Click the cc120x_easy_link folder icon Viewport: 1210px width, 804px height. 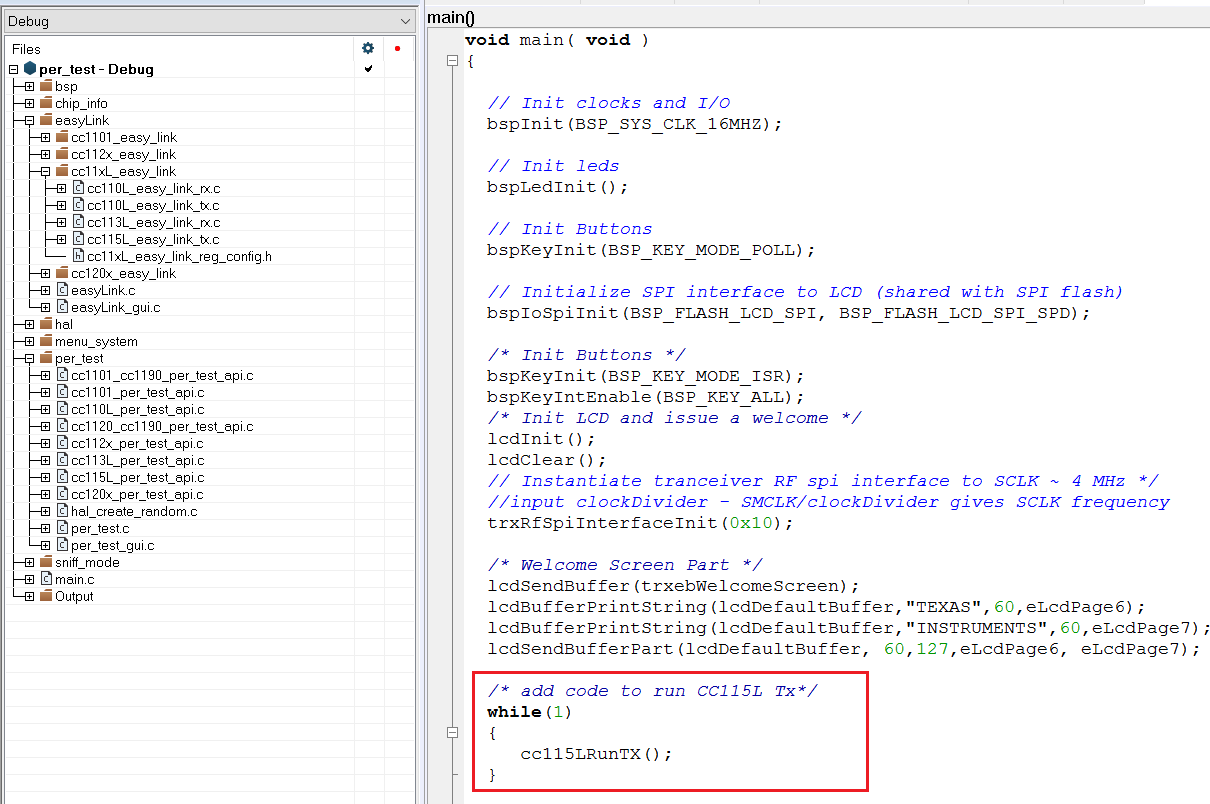pos(62,273)
